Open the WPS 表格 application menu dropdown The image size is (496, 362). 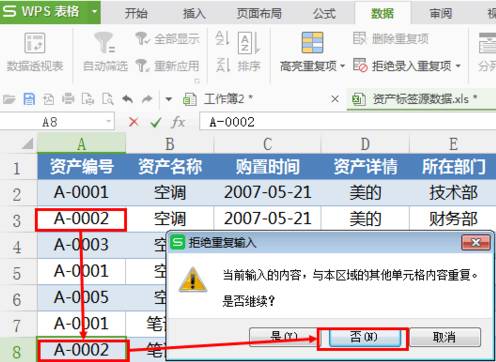coord(94,12)
